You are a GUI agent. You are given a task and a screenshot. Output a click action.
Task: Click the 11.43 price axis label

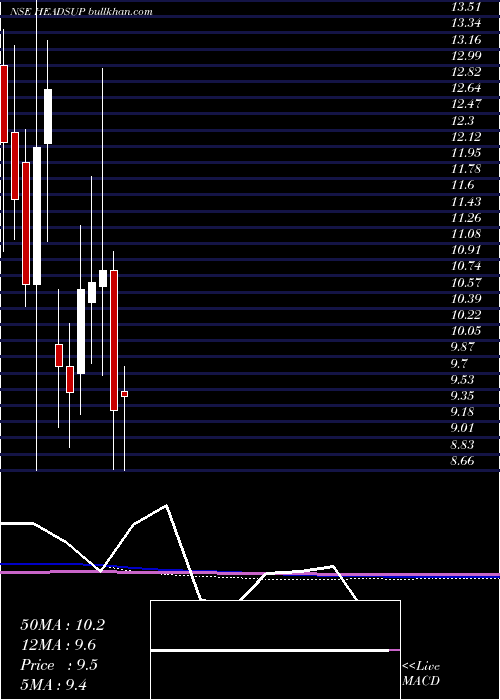(466, 202)
